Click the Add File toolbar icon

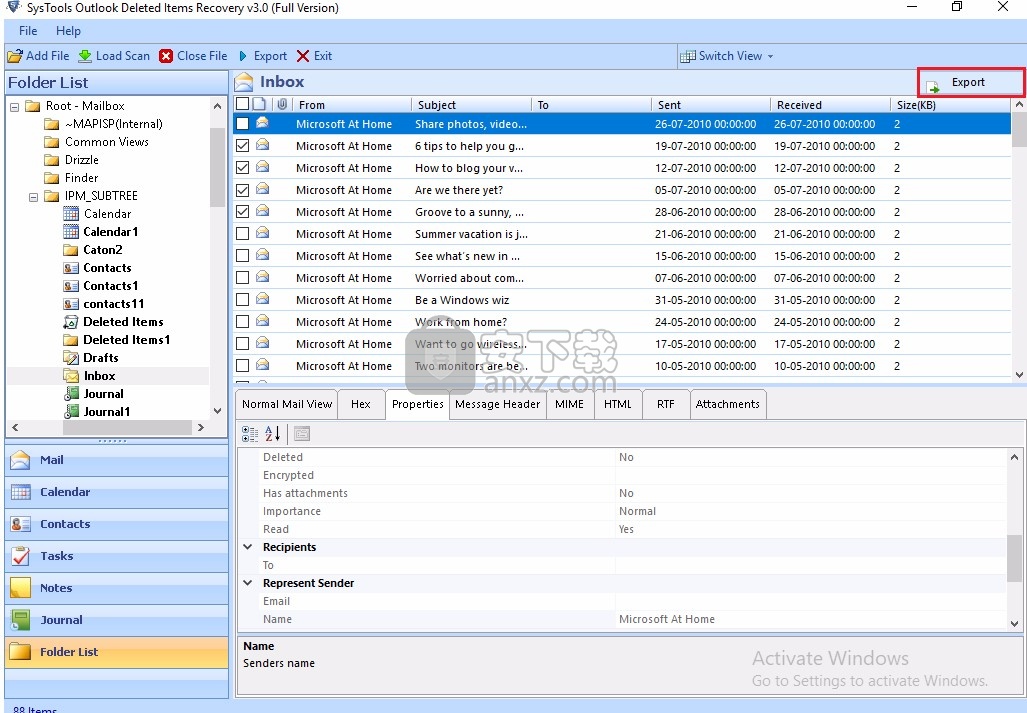pos(14,56)
